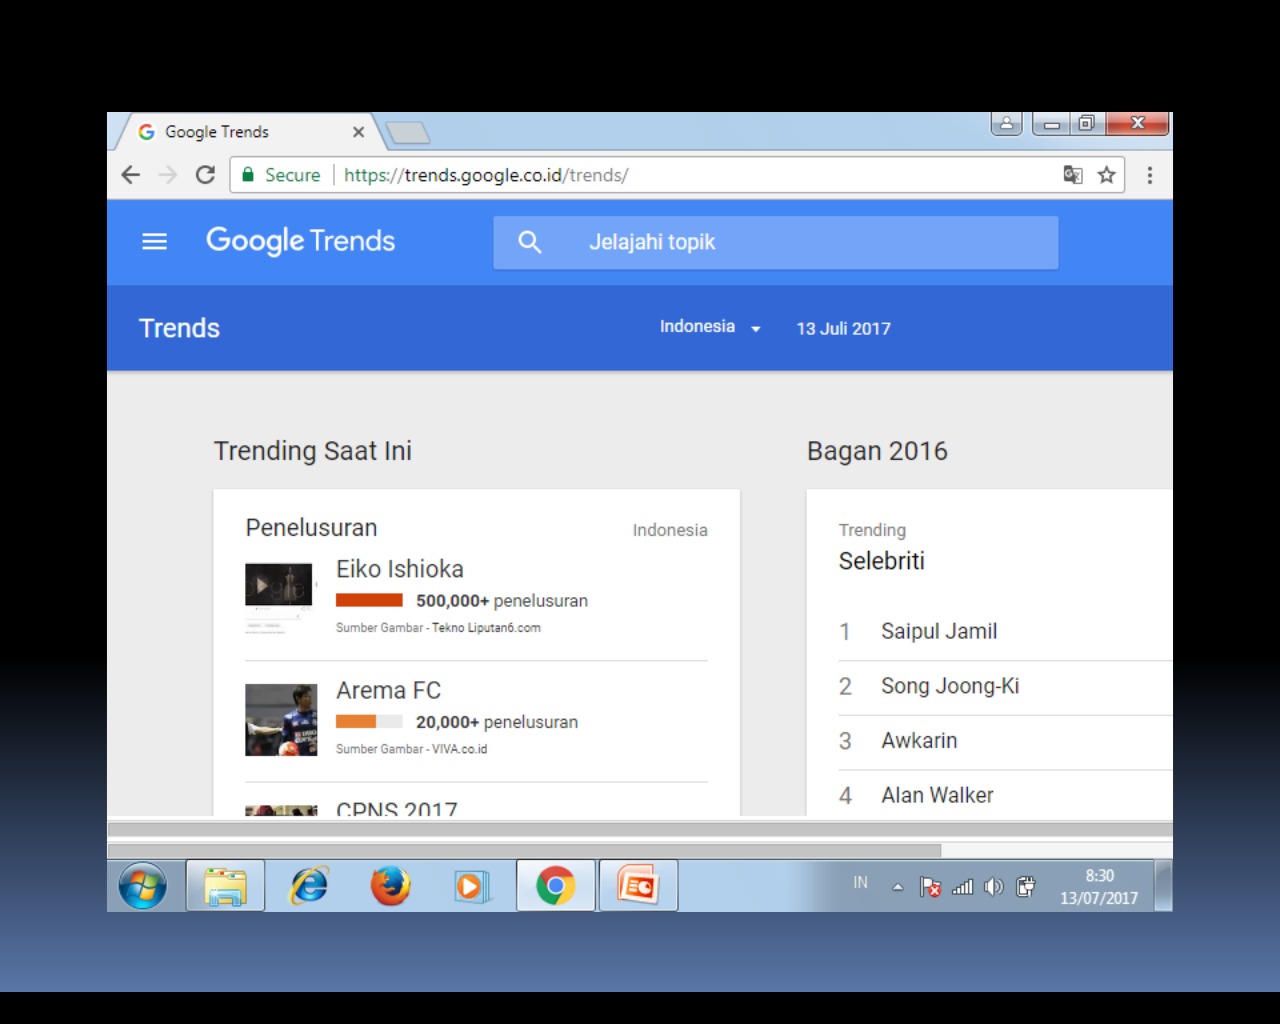
Task: Open Chrome three-dot menu
Action: coord(1150,175)
